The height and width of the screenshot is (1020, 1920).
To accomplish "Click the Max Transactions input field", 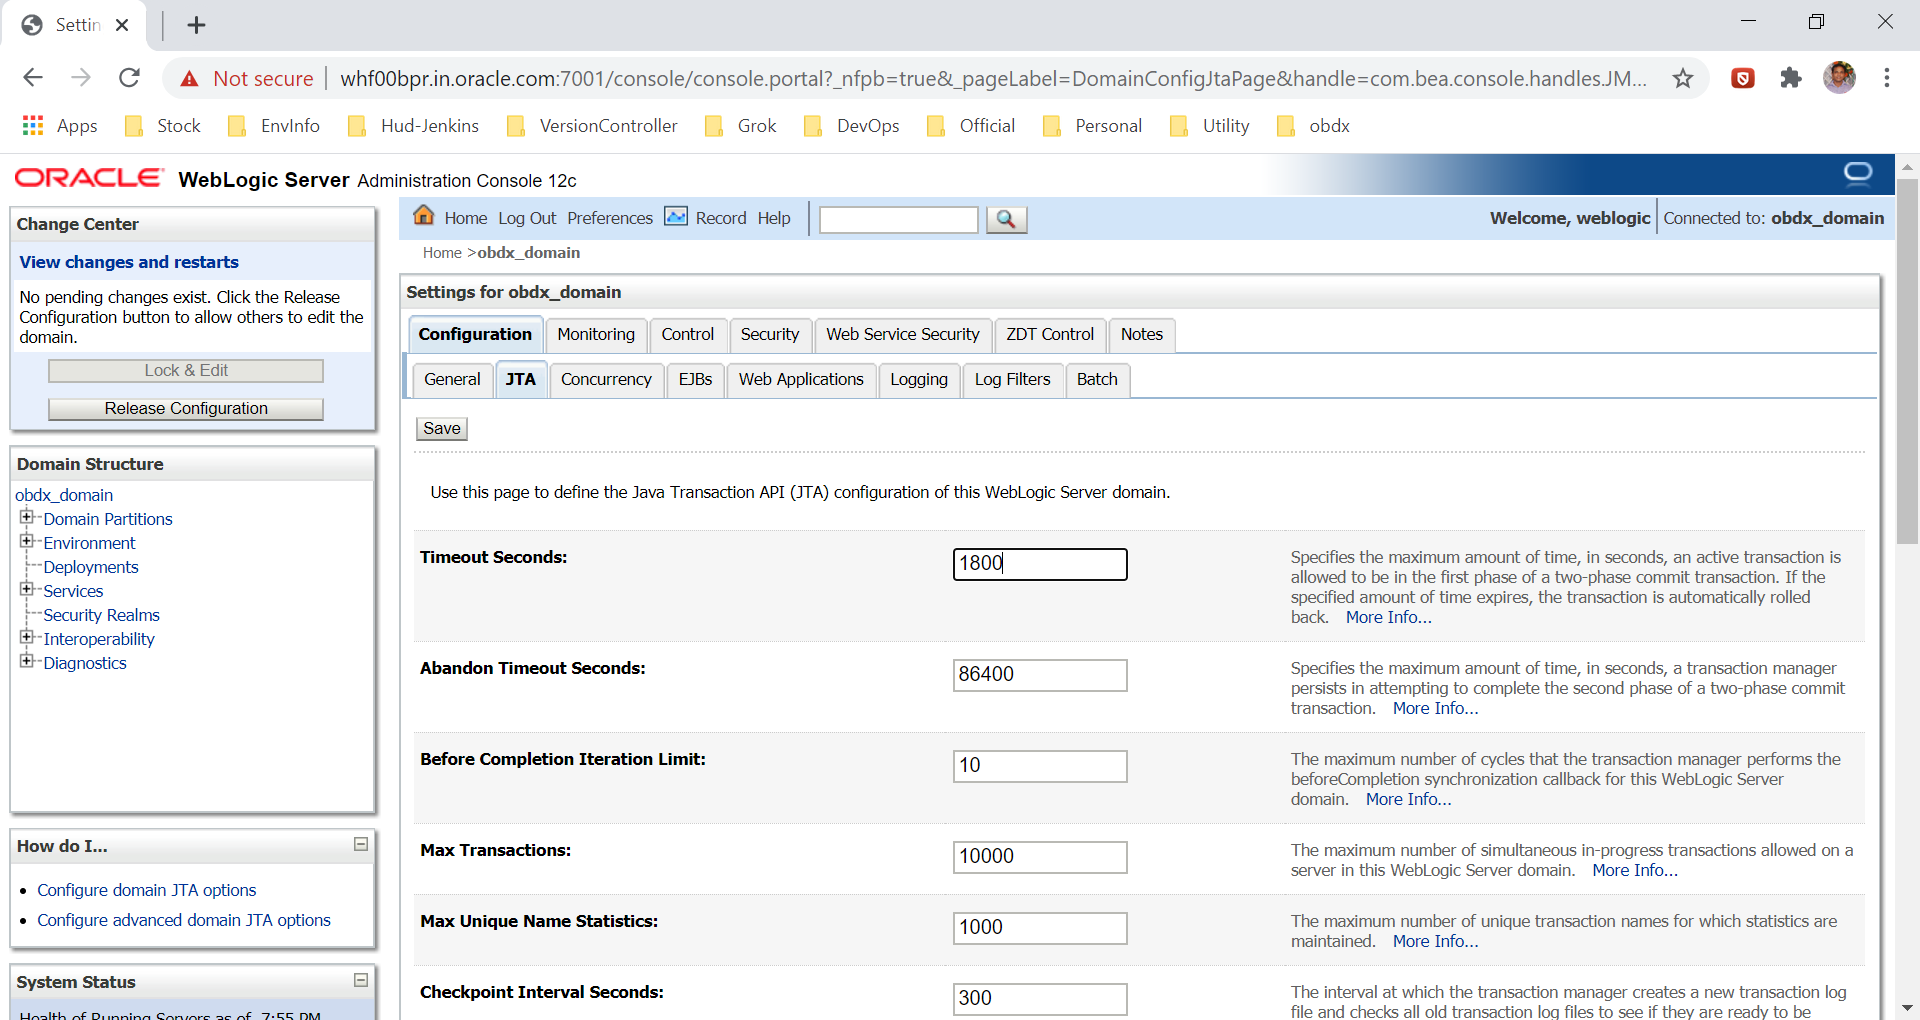I will (1040, 857).
